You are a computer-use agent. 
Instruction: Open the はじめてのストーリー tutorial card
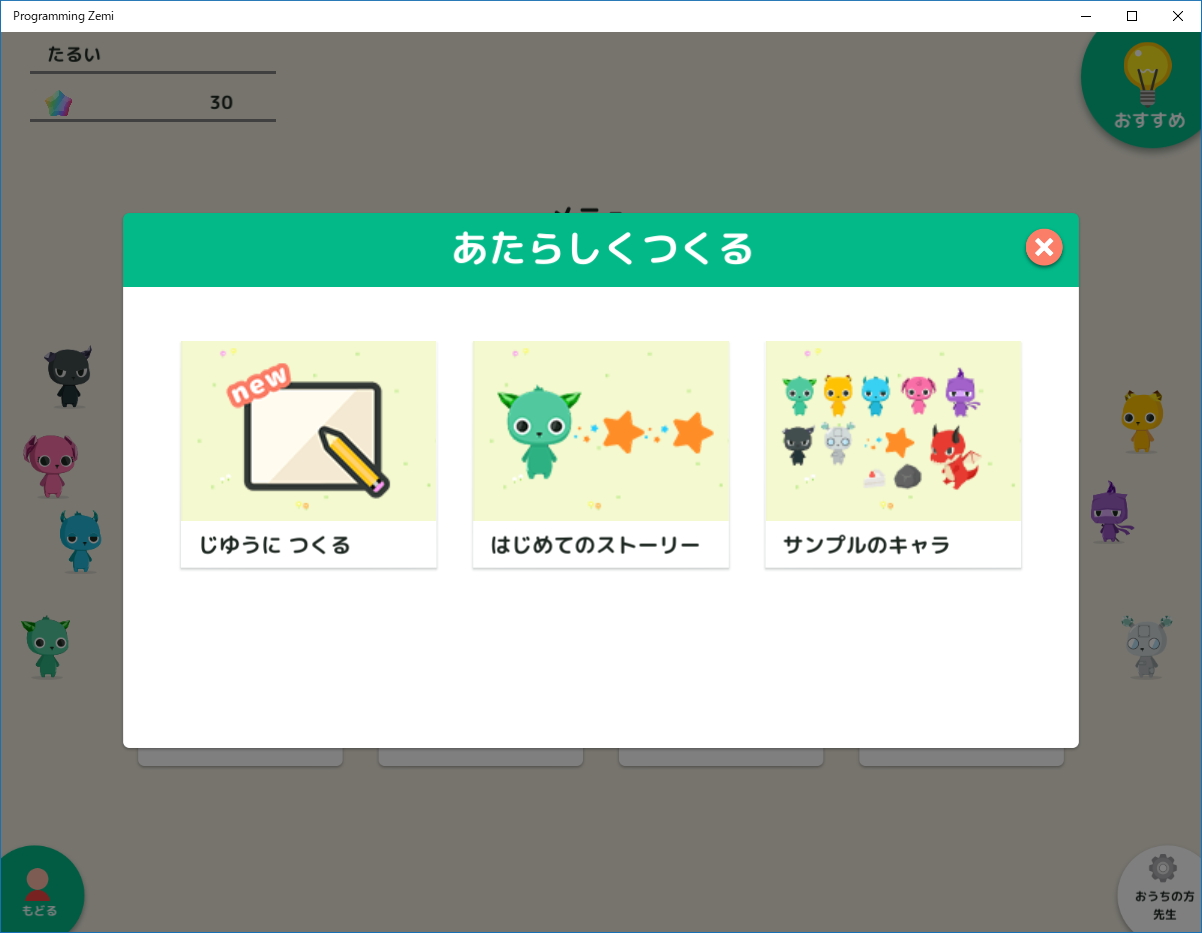(x=600, y=453)
